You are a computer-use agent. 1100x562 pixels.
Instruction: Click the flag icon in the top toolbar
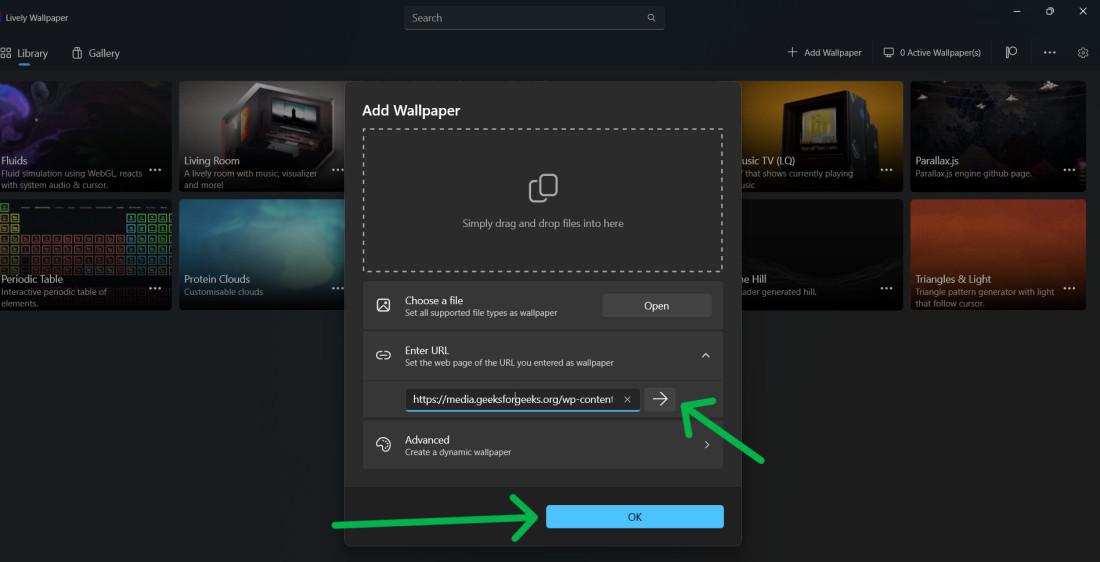[x=1011, y=53]
